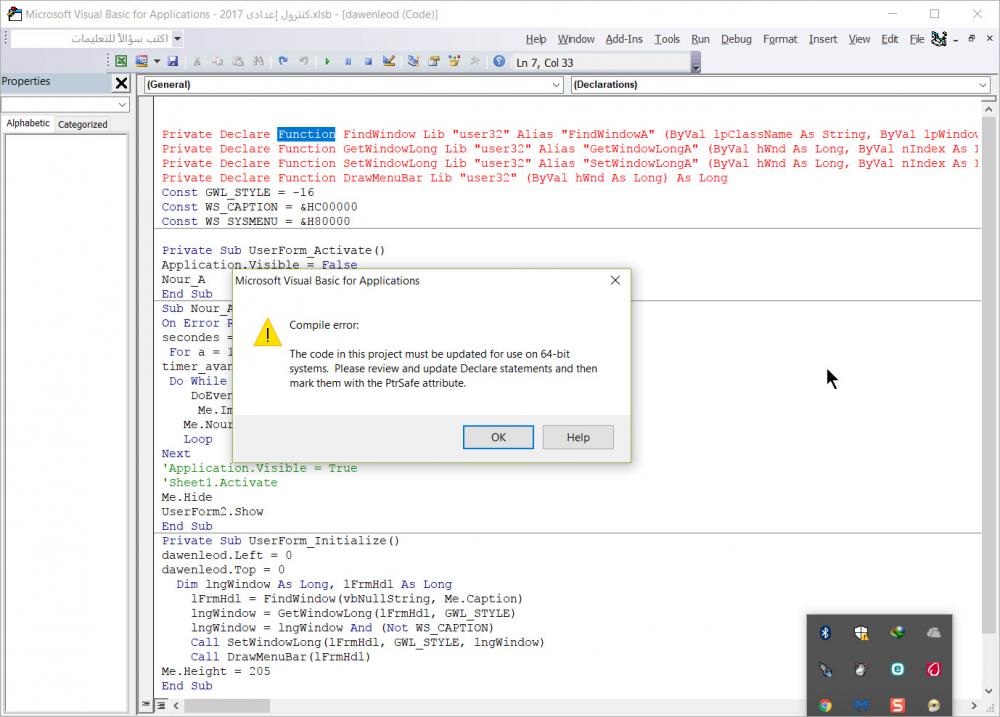This screenshot has height=717, width=1000.
Task: Click the code line UserForm2.Show
Action: (x=212, y=512)
